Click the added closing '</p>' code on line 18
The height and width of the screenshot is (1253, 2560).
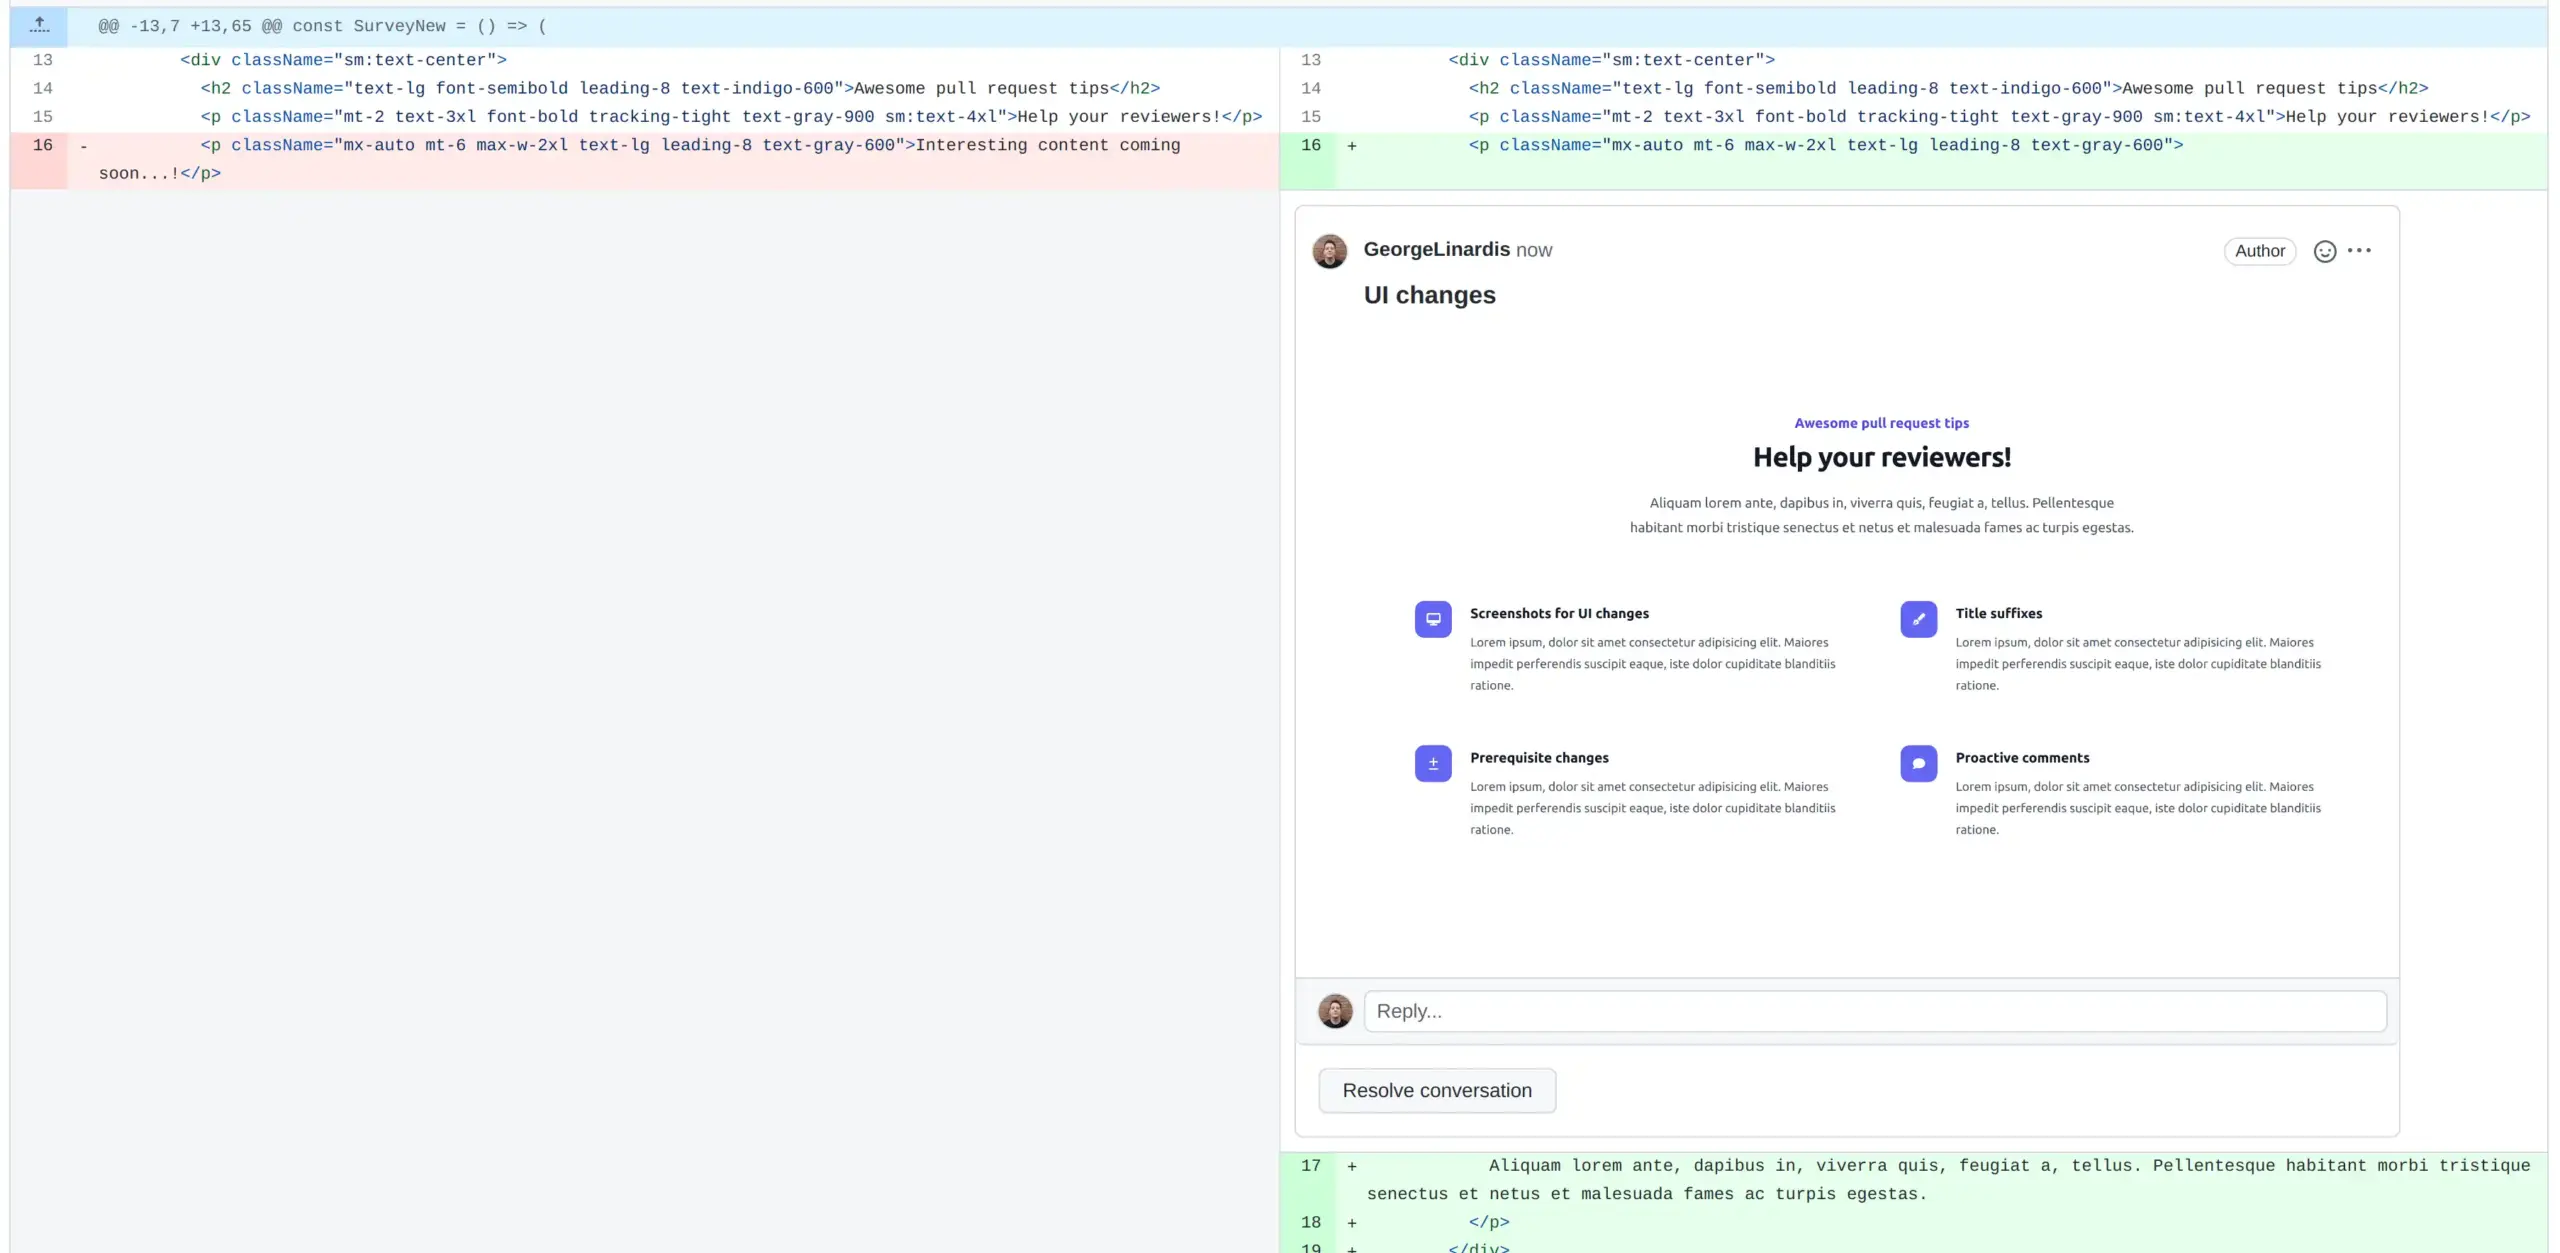[x=1489, y=1222]
